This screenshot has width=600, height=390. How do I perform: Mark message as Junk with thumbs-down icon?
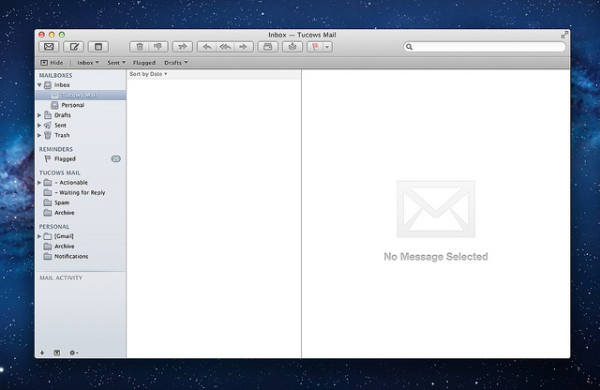click(158, 47)
